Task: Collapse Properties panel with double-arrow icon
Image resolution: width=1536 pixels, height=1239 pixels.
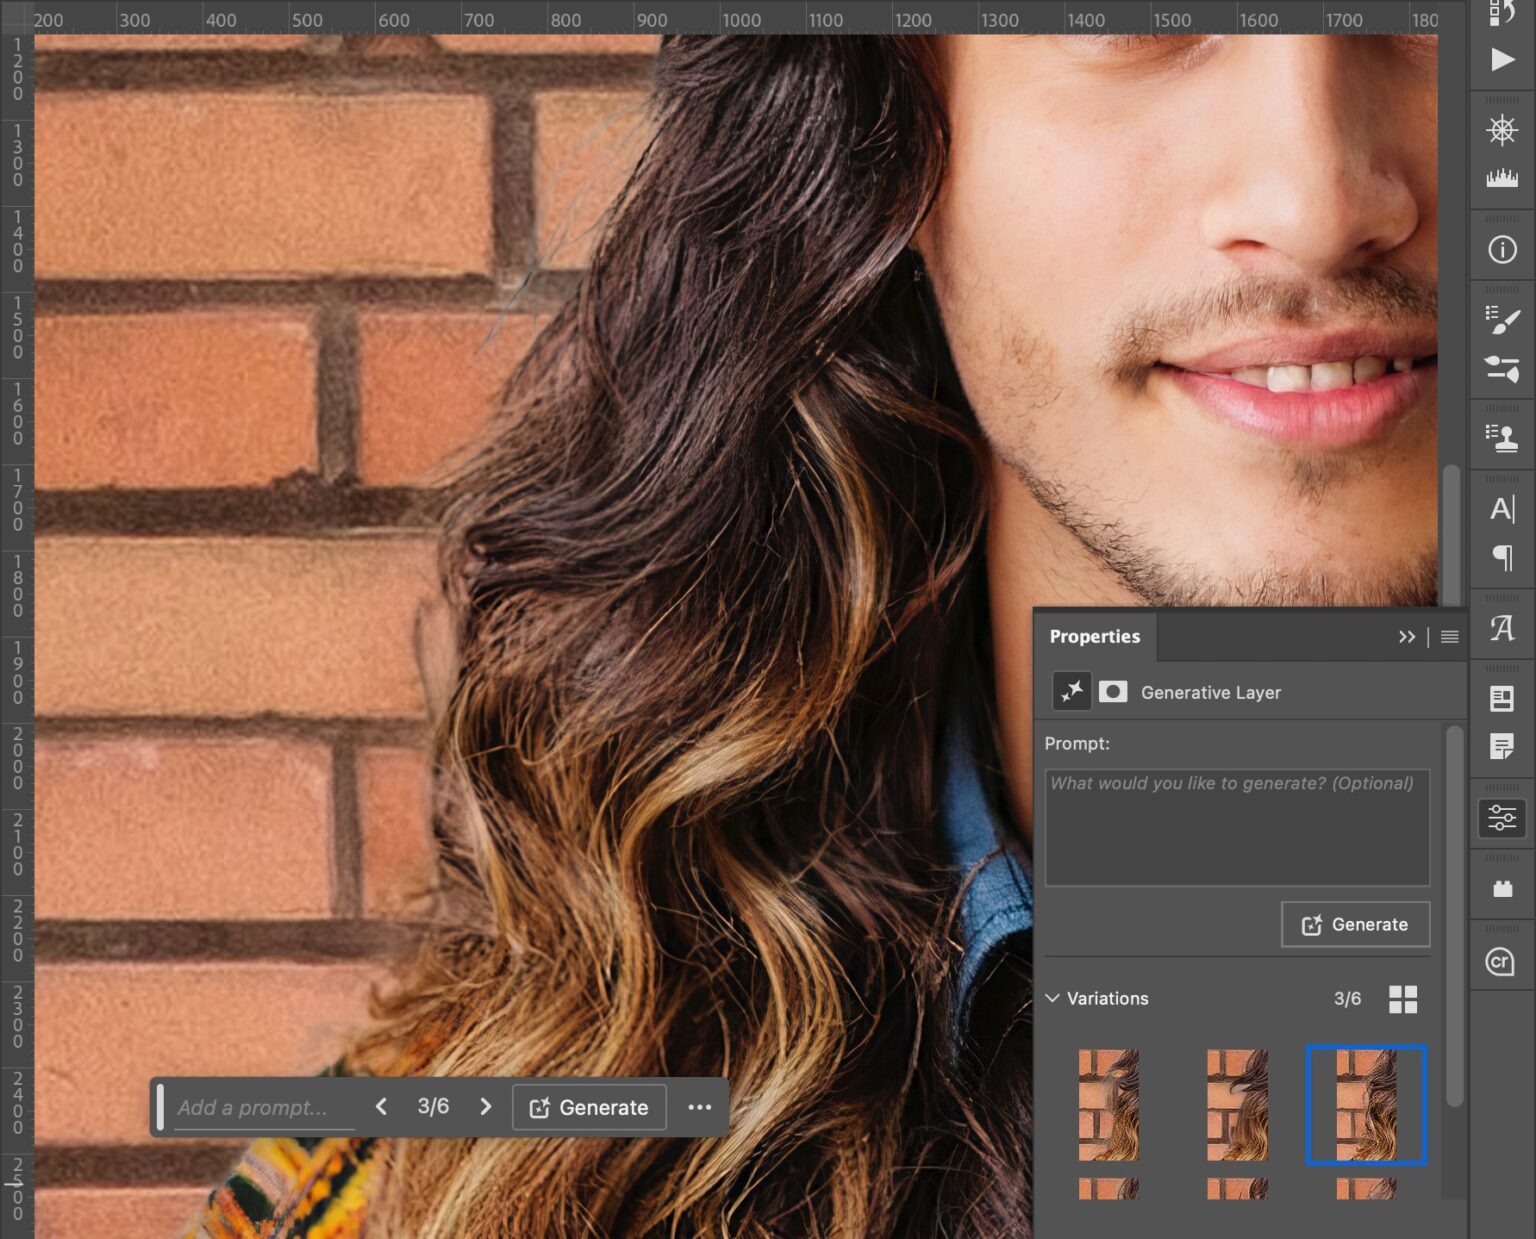Action: point(1407,636)
